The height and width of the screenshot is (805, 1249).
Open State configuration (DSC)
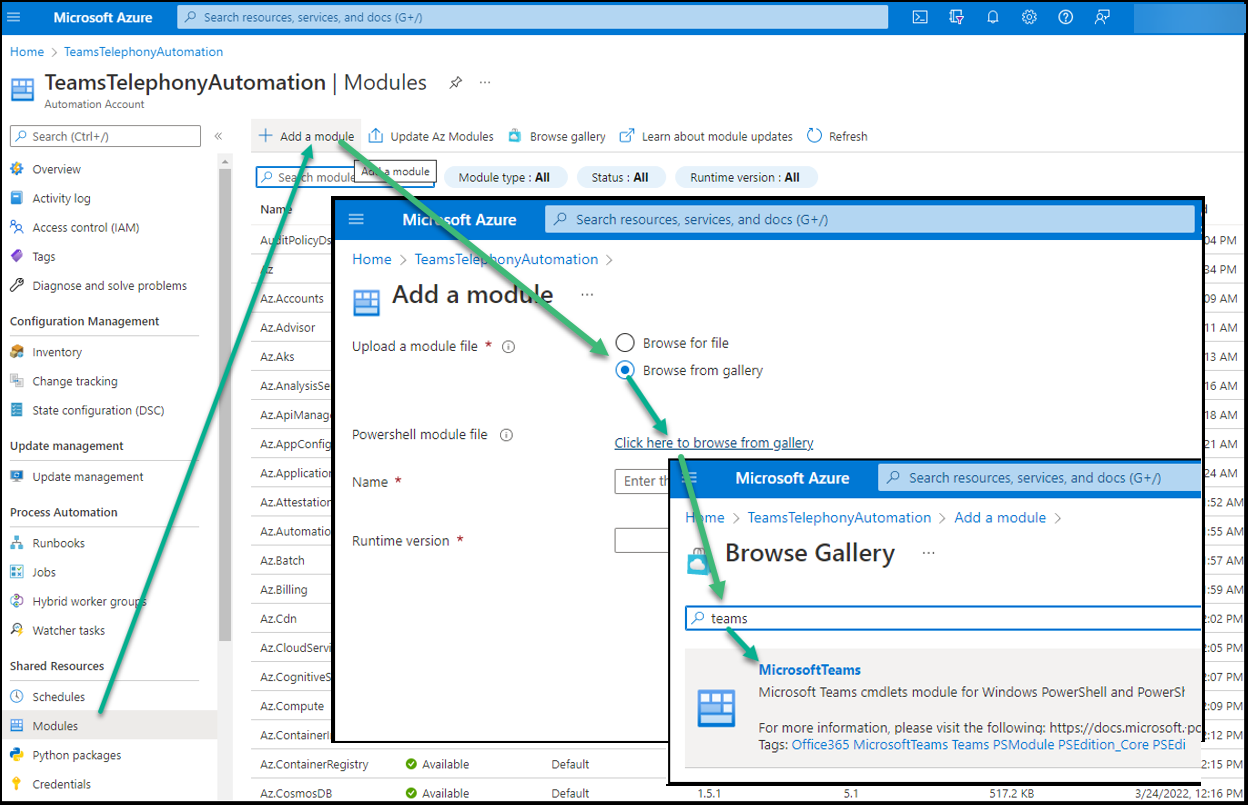98,410
